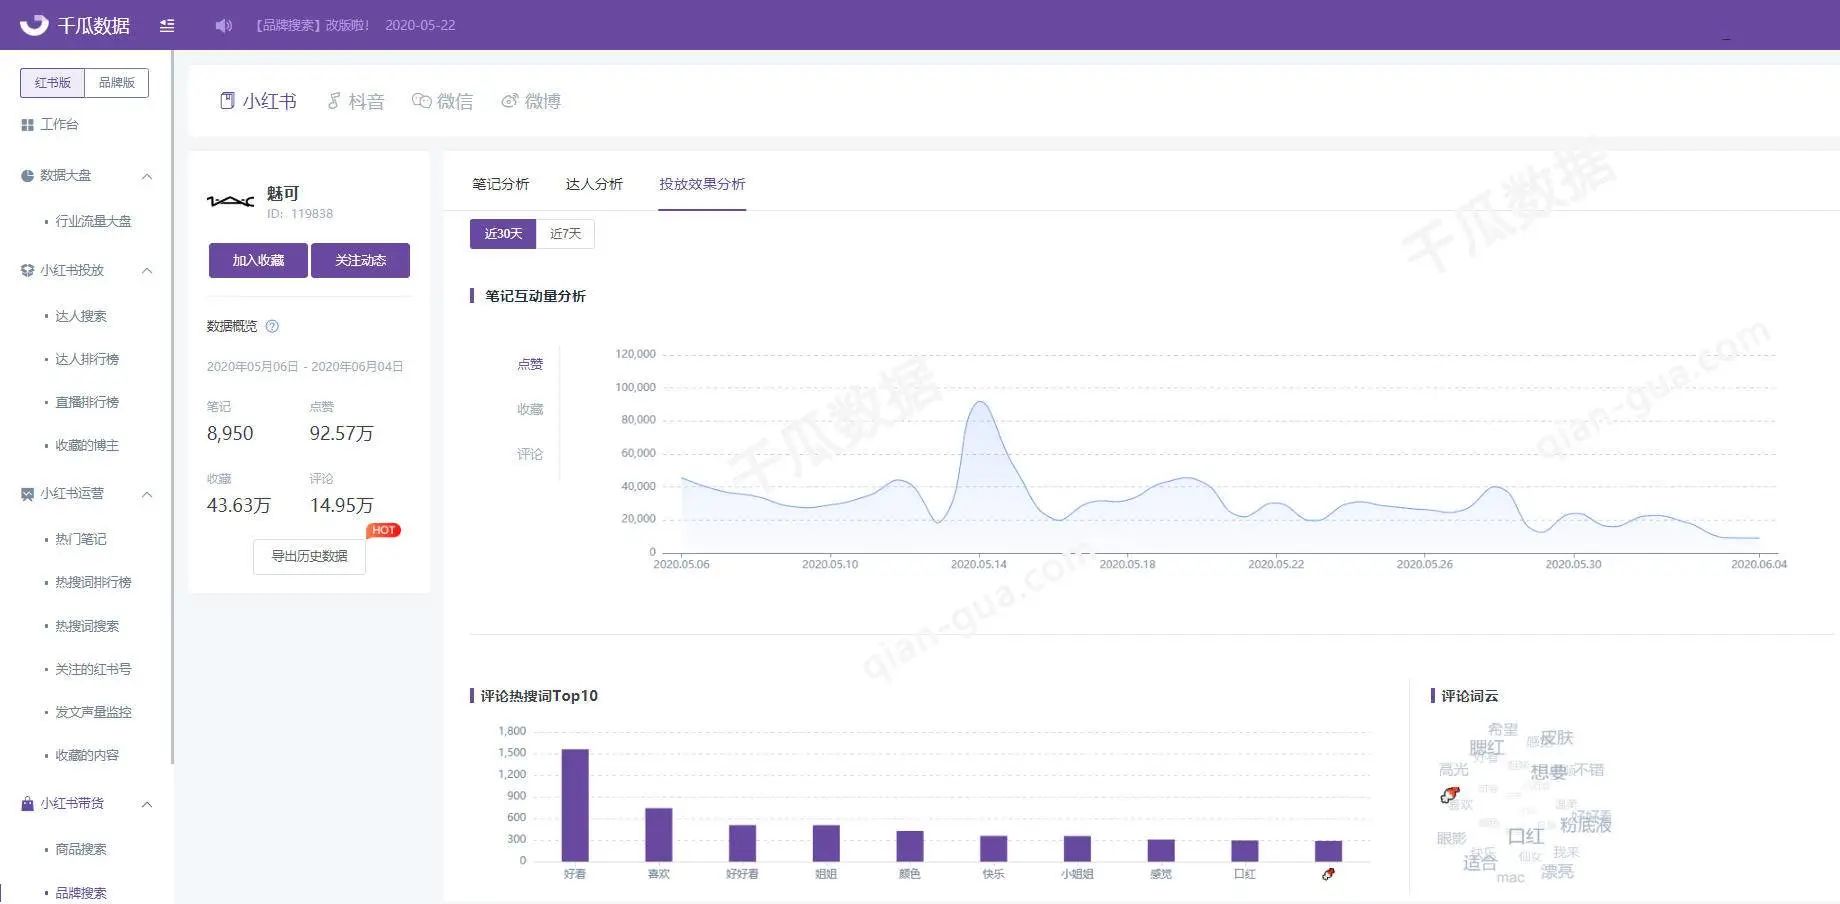Image resolution: width=1840 pixels, height=904 pixels.
Task: Open 工作台 grid icon
Action: 27,125
